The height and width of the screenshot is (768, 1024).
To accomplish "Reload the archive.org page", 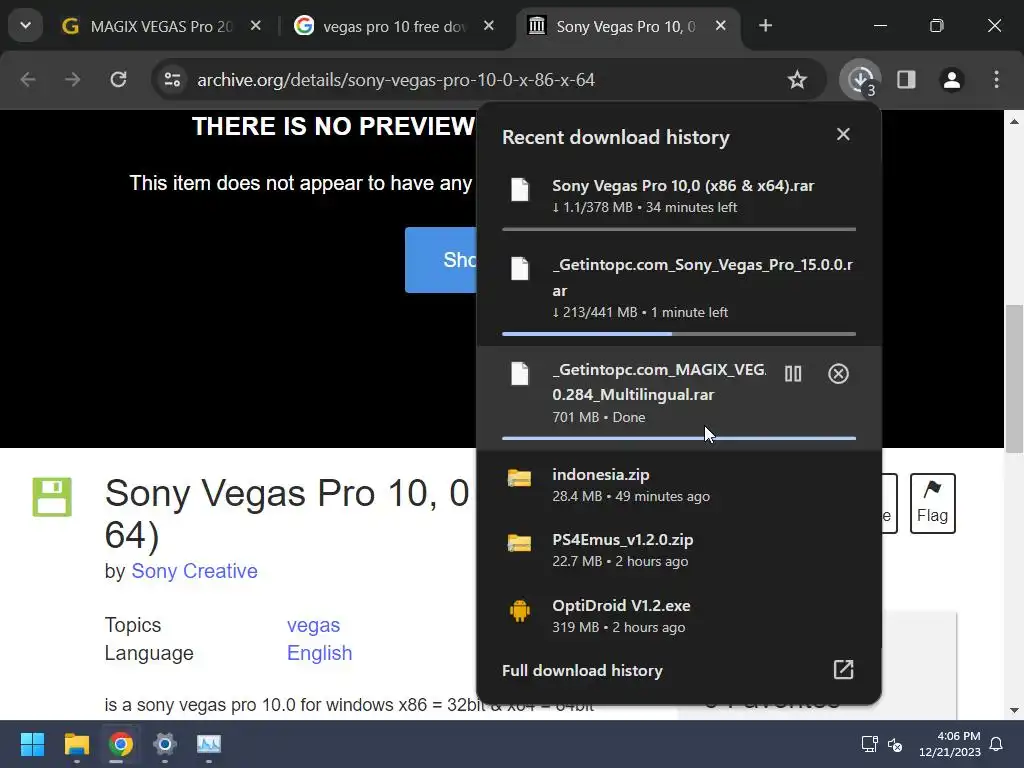I will 118,80.
